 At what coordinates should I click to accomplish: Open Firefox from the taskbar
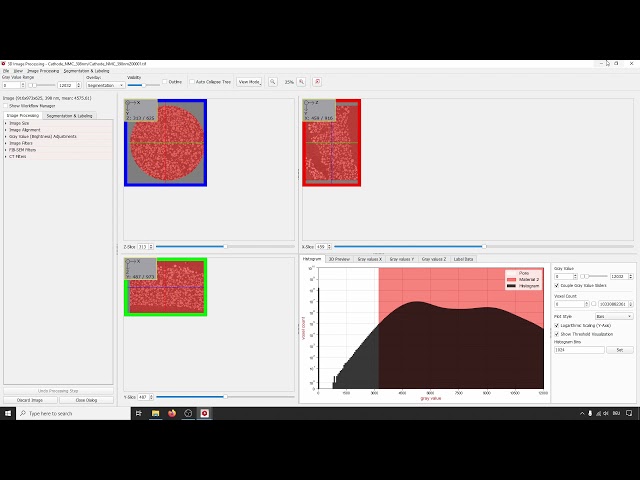(172, 413)
